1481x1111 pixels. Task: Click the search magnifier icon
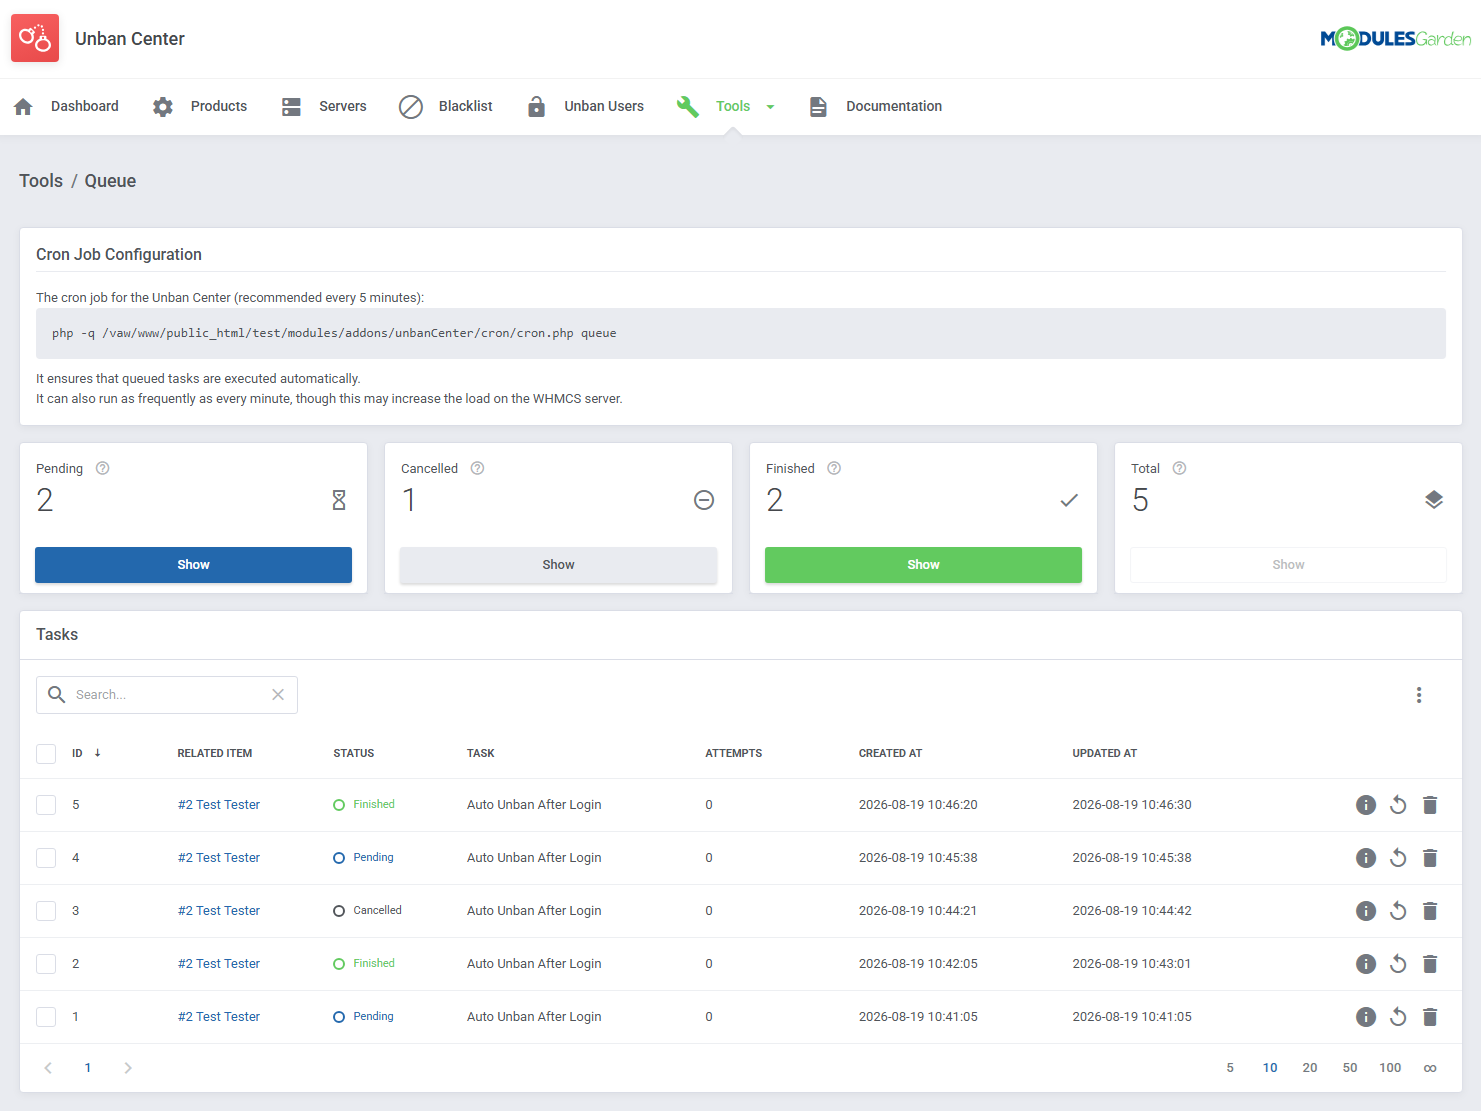pyautogui.click(x=57, y=694)
